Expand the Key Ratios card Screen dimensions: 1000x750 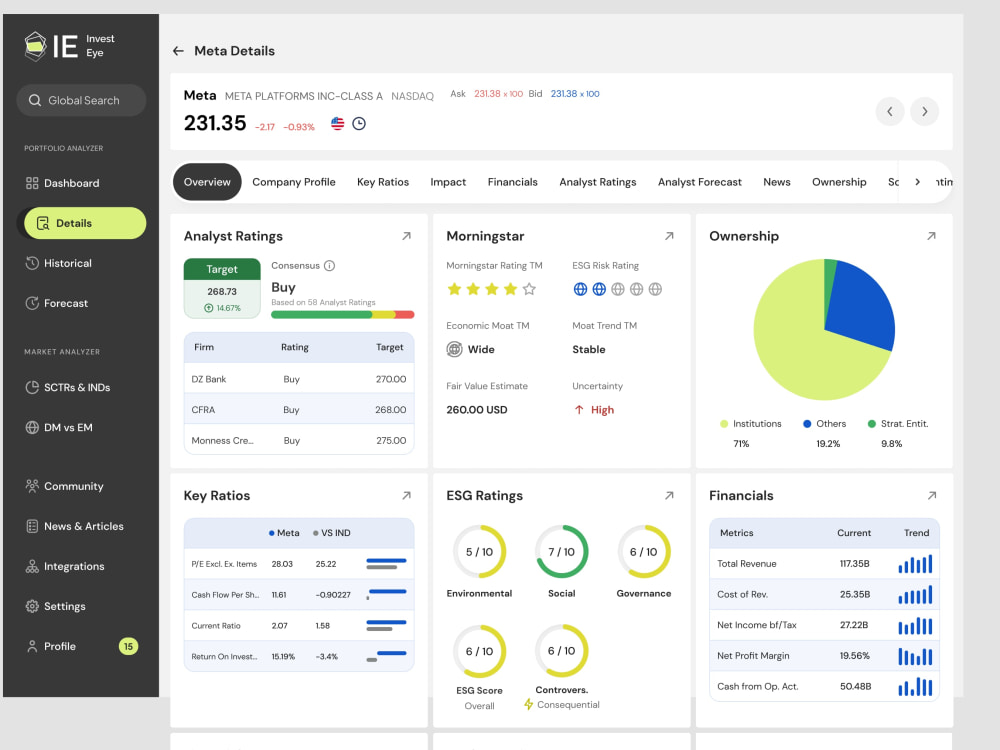[406, 496]
